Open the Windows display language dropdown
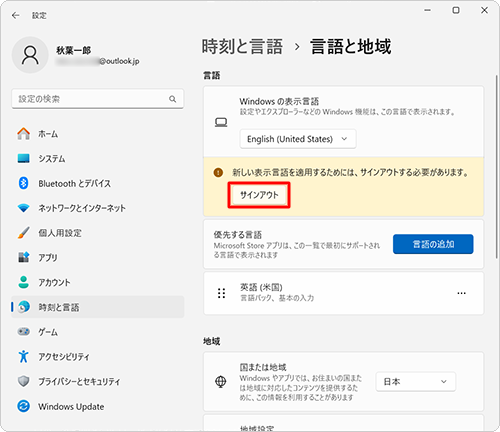The image size is (500, 432). click(298, 139)
